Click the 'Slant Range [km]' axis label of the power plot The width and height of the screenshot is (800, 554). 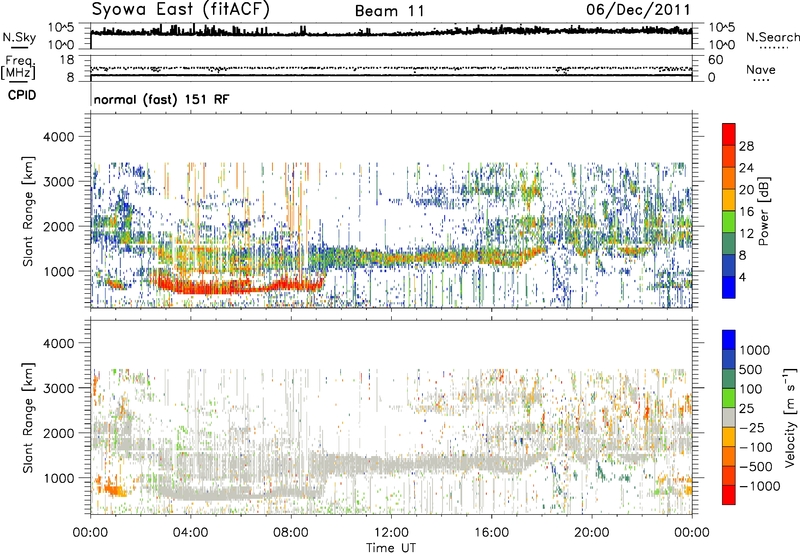[x=28, y=211]
